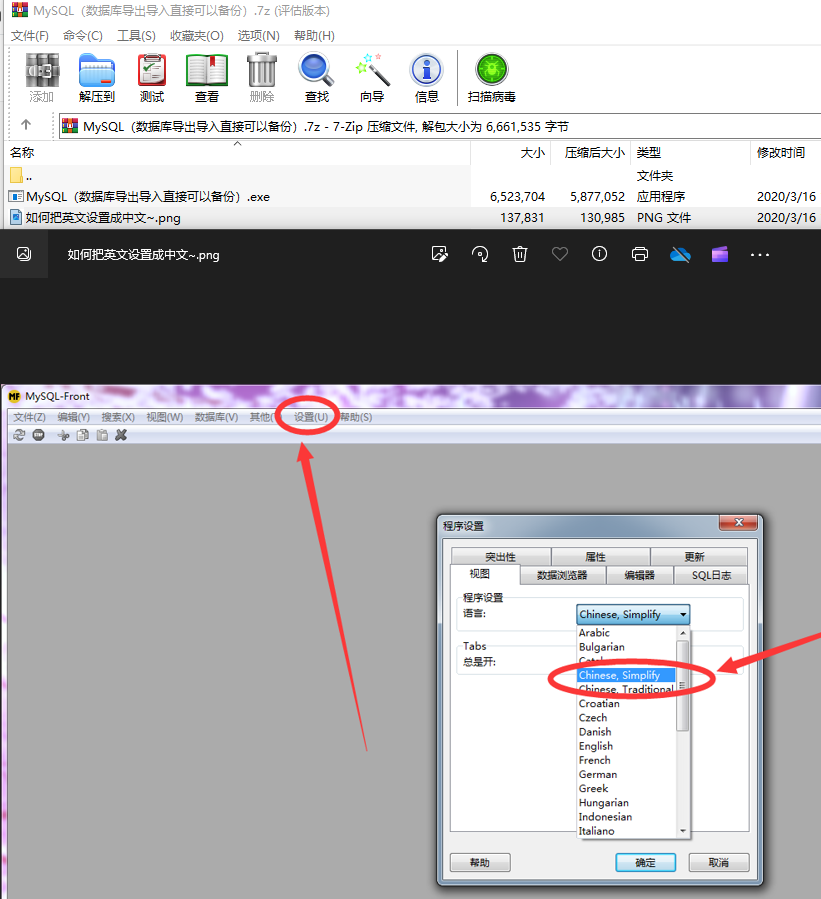Open the 帮助(H) menu in WinRAR
This screenshot has height=899, width=821.
point(314,36)
